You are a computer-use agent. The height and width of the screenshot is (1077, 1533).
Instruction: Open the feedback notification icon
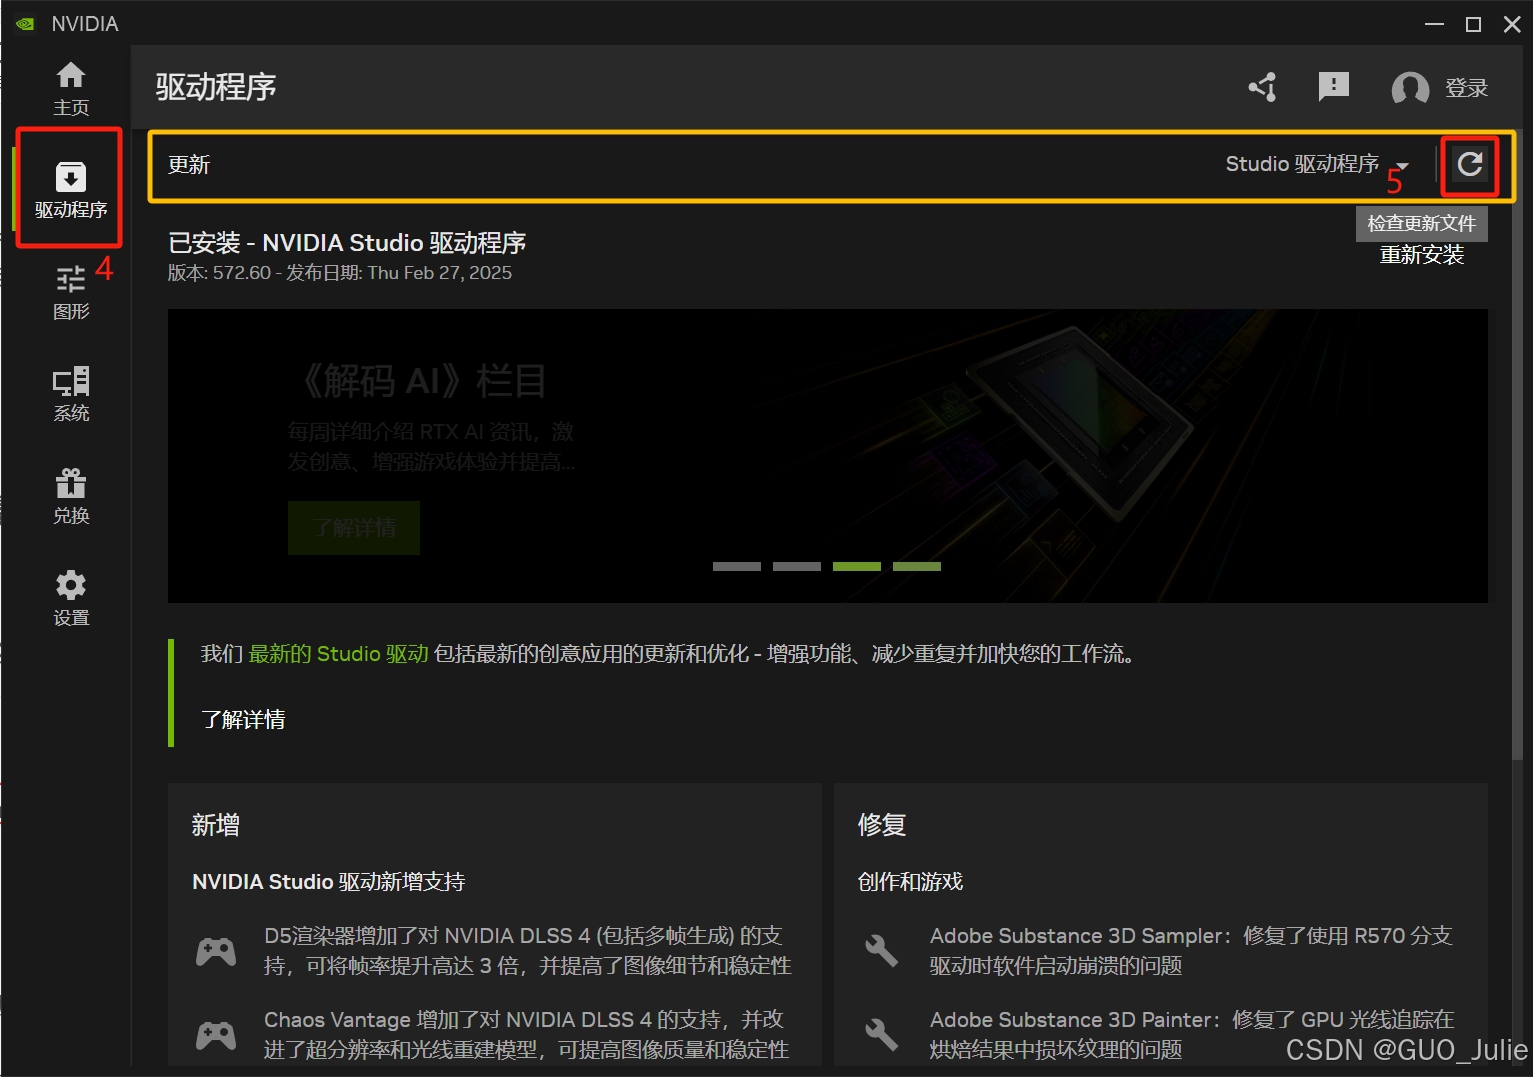pos(1334,87)
